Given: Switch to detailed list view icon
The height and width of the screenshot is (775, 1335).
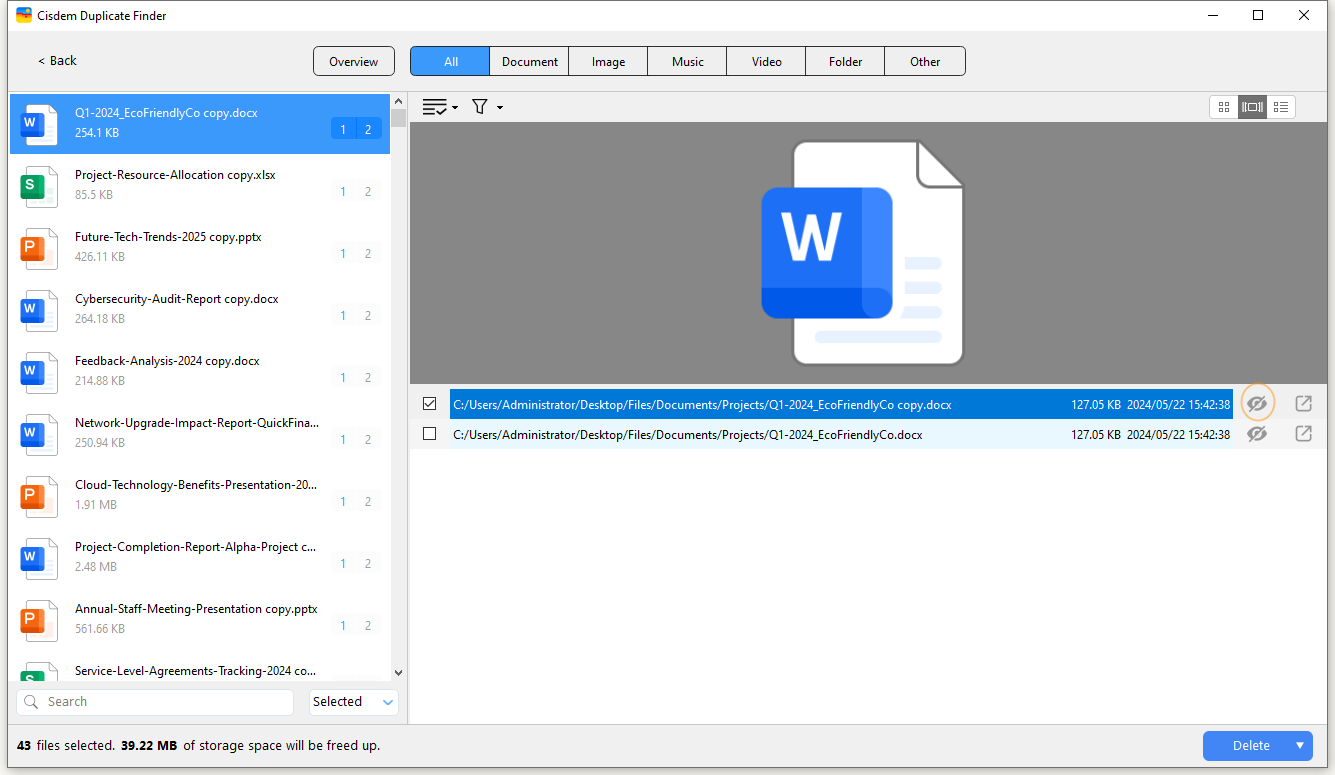Looking at the screenshot, I should click(x=1281, y=107).
